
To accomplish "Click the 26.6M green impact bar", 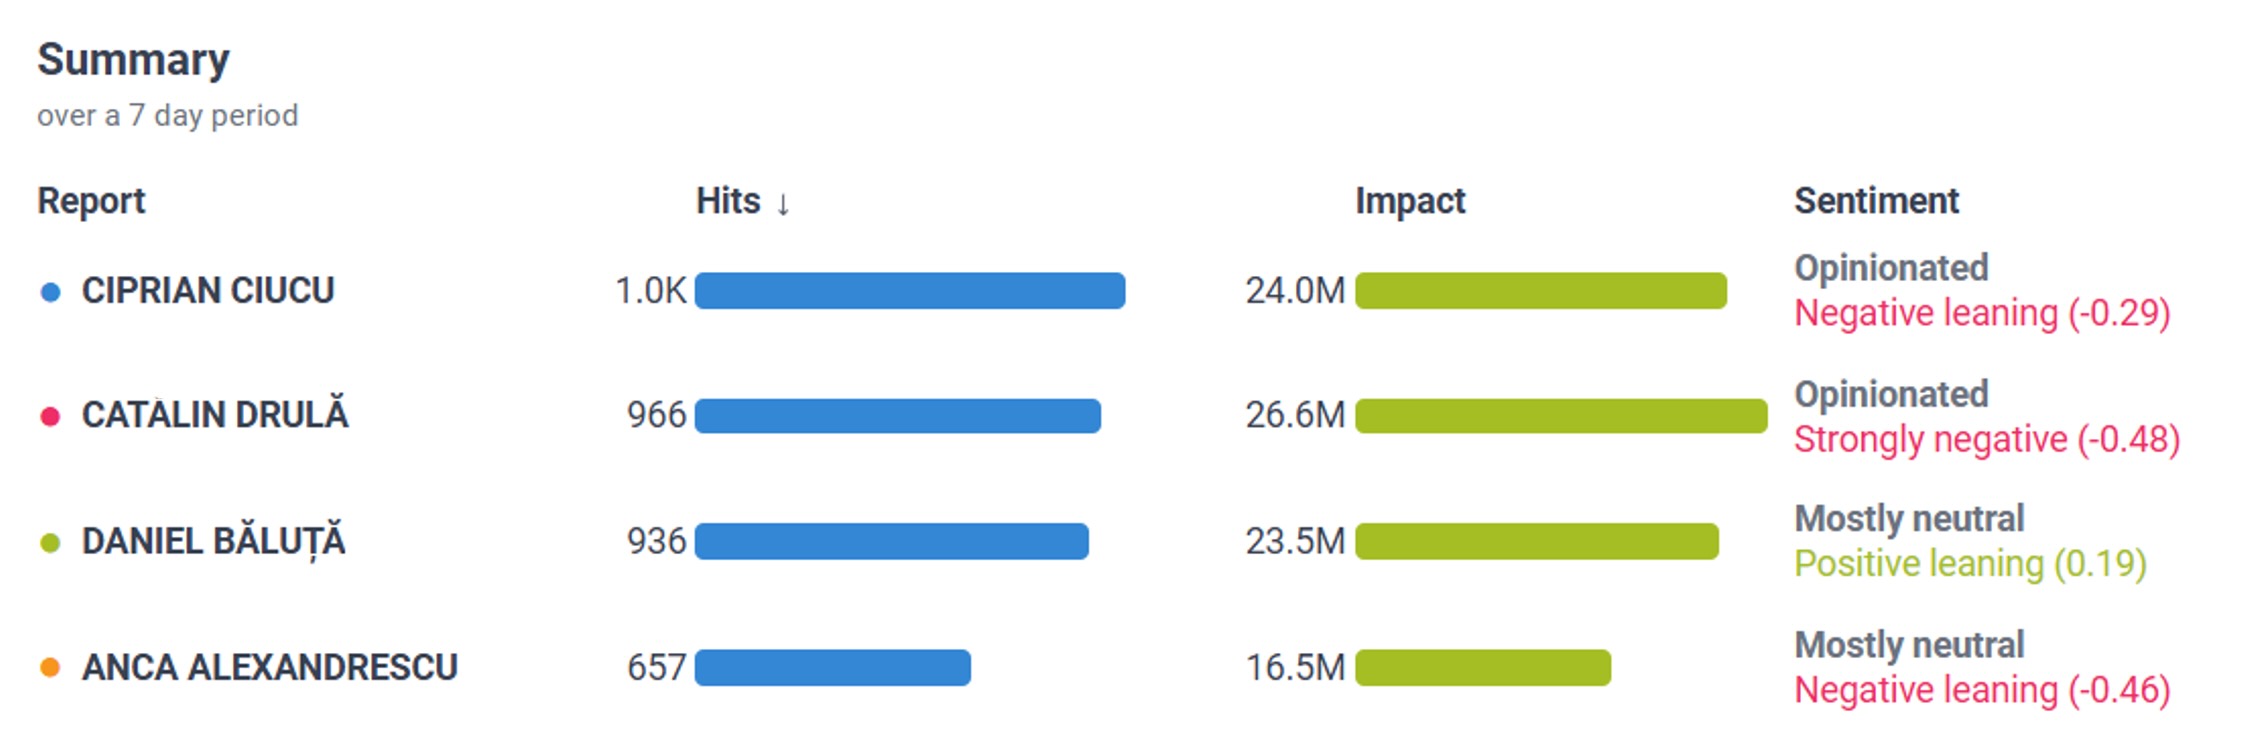I will point(1560,416).
